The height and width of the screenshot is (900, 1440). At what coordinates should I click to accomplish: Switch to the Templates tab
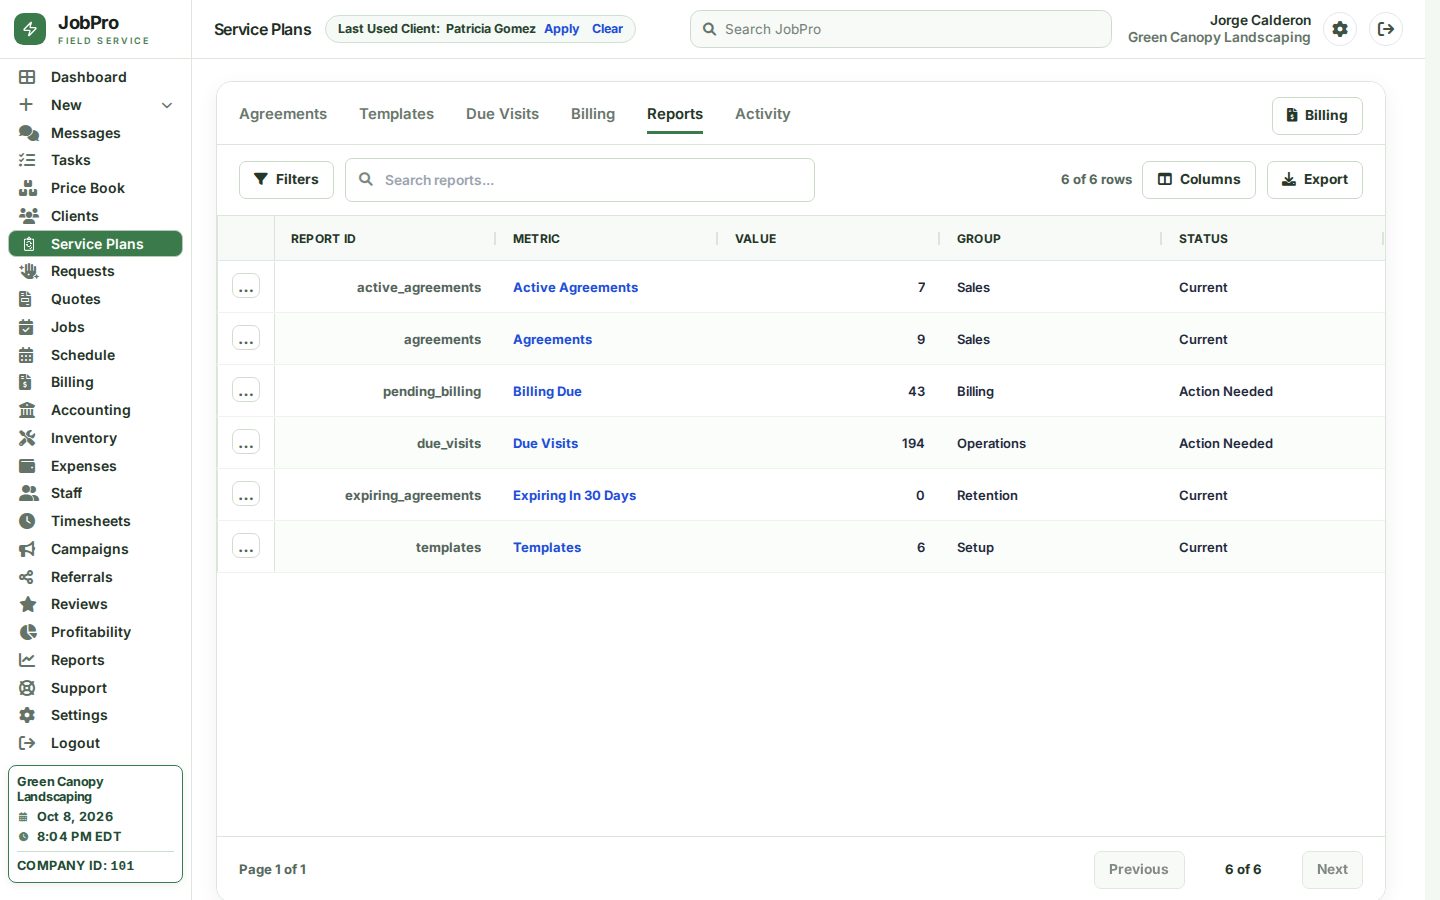pos(397,114)
